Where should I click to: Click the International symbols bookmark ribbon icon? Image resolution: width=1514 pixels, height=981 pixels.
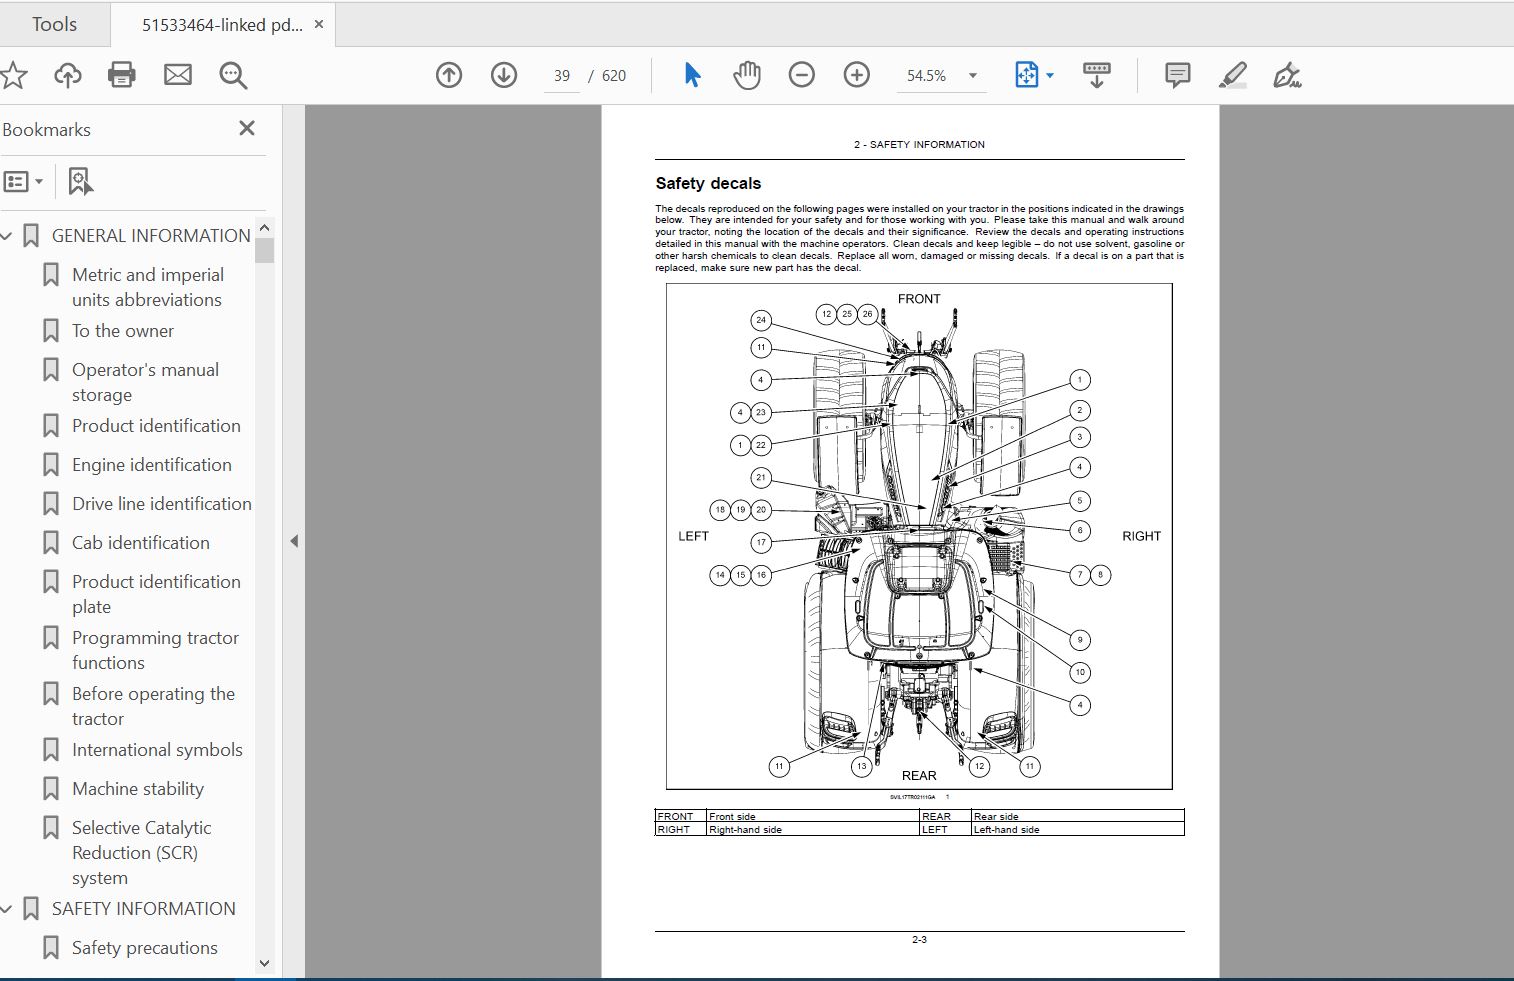click(51, 750)
